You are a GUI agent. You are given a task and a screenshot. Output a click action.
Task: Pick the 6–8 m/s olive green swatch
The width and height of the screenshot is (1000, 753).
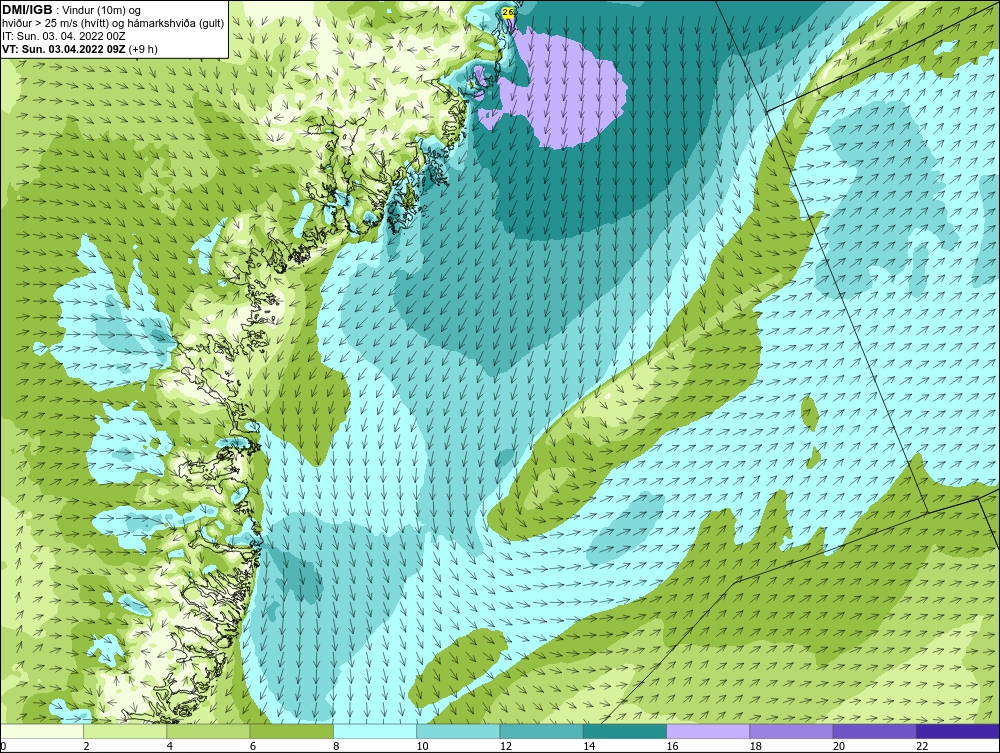click(x=291, y=731)
